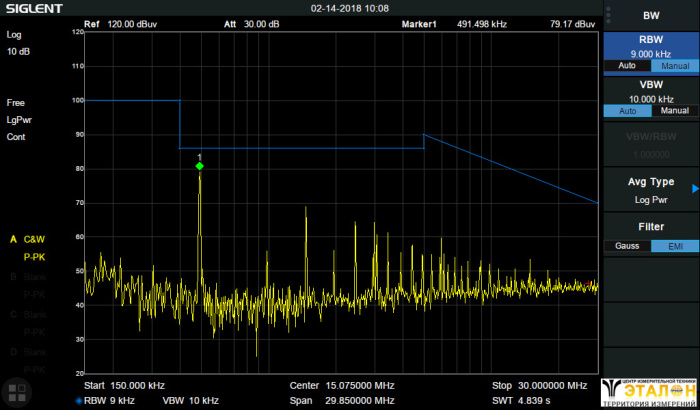Click the BW menu title

pyautogui.click(x=650, y=15)
